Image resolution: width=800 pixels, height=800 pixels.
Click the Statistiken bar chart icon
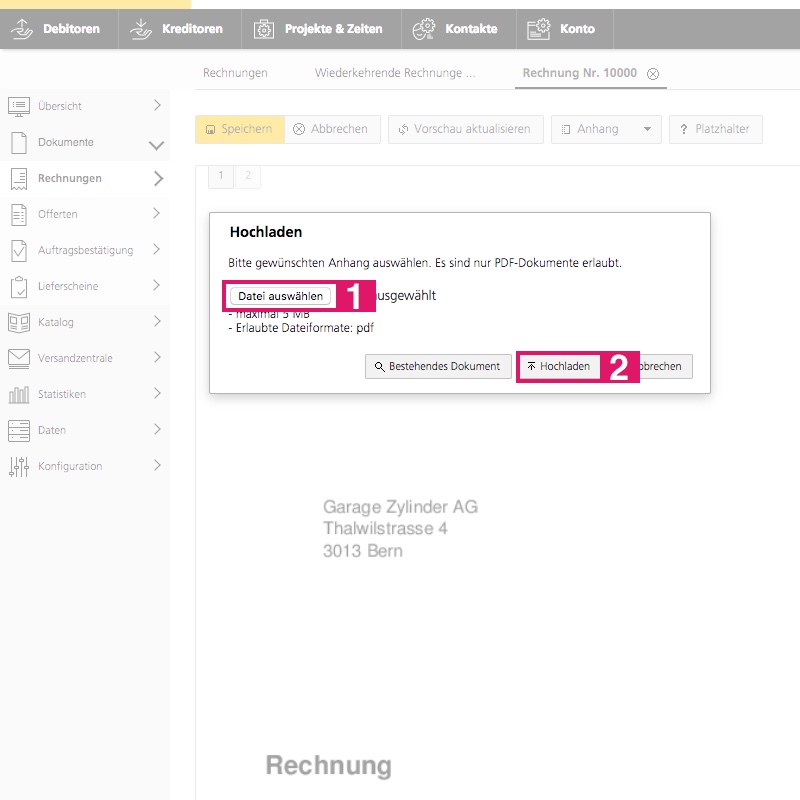click(x=18, y=394)
